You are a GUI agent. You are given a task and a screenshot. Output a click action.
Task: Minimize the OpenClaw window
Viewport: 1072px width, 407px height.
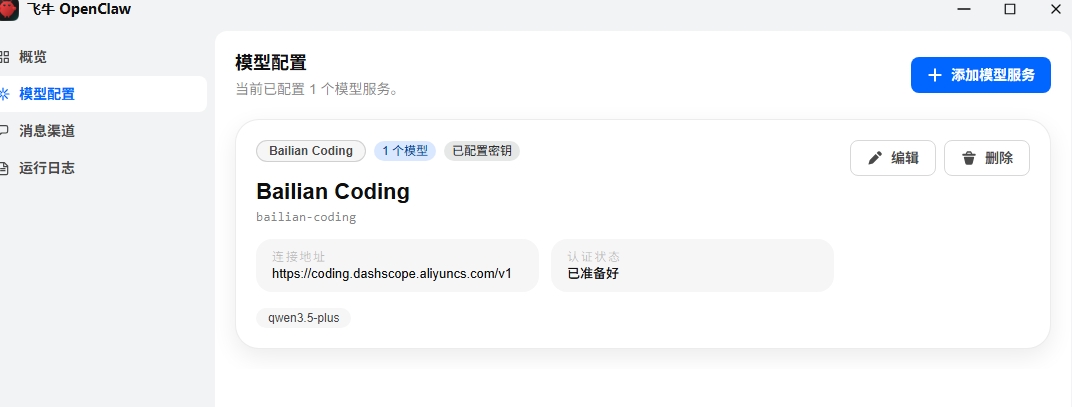click(964, 9)
